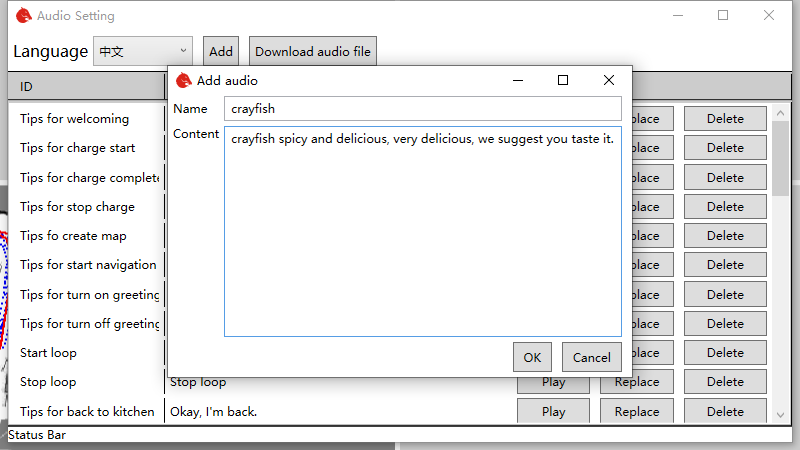Cancel the Add audio dialog
This screenshot has width=800, height=450.
click(x=591, y=357)
